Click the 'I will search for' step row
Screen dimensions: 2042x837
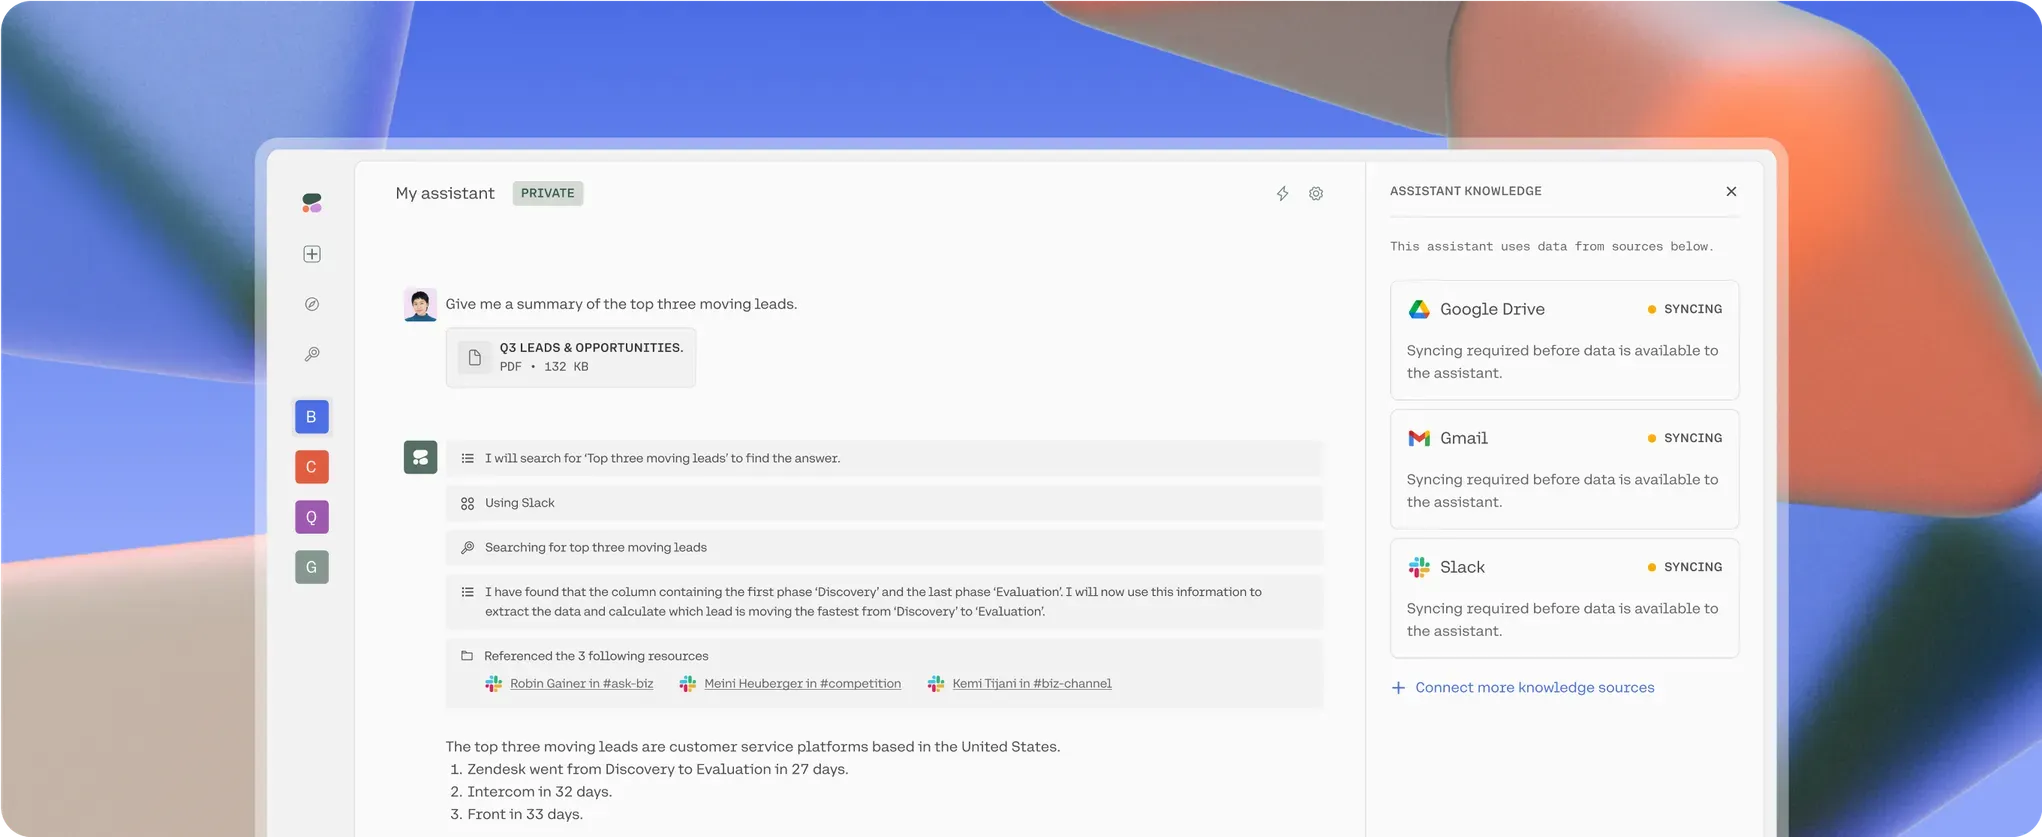pos(884,458)
